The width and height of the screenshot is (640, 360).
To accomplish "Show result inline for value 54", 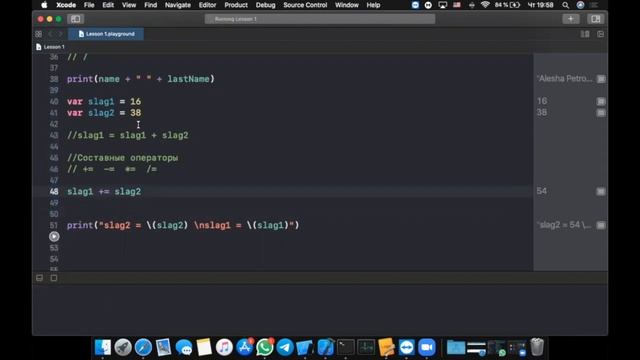I will [601, 191].
